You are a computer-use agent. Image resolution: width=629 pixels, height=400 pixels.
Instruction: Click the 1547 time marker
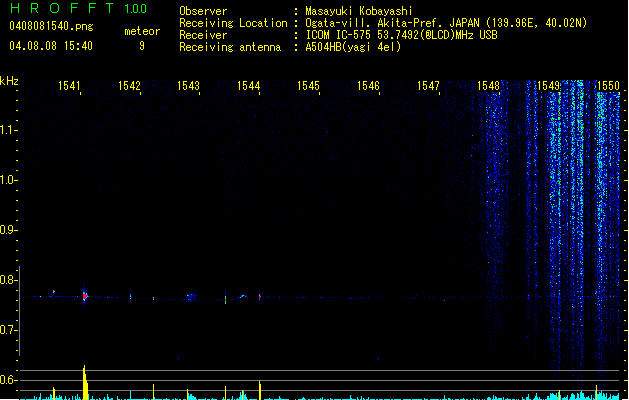pos(428,86)
